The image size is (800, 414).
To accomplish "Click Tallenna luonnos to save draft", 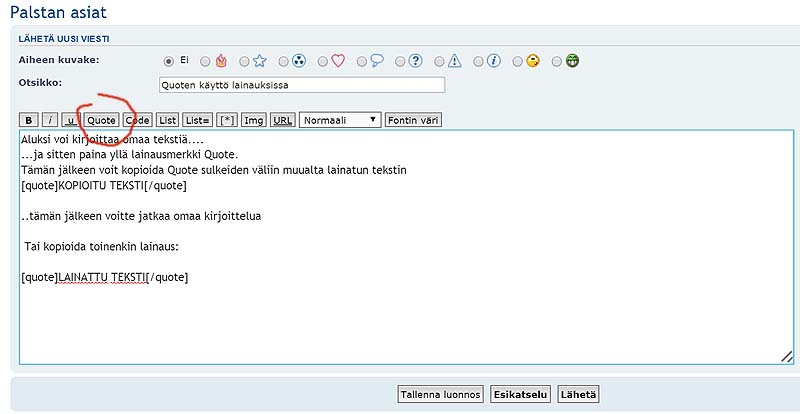I will 441,394.
